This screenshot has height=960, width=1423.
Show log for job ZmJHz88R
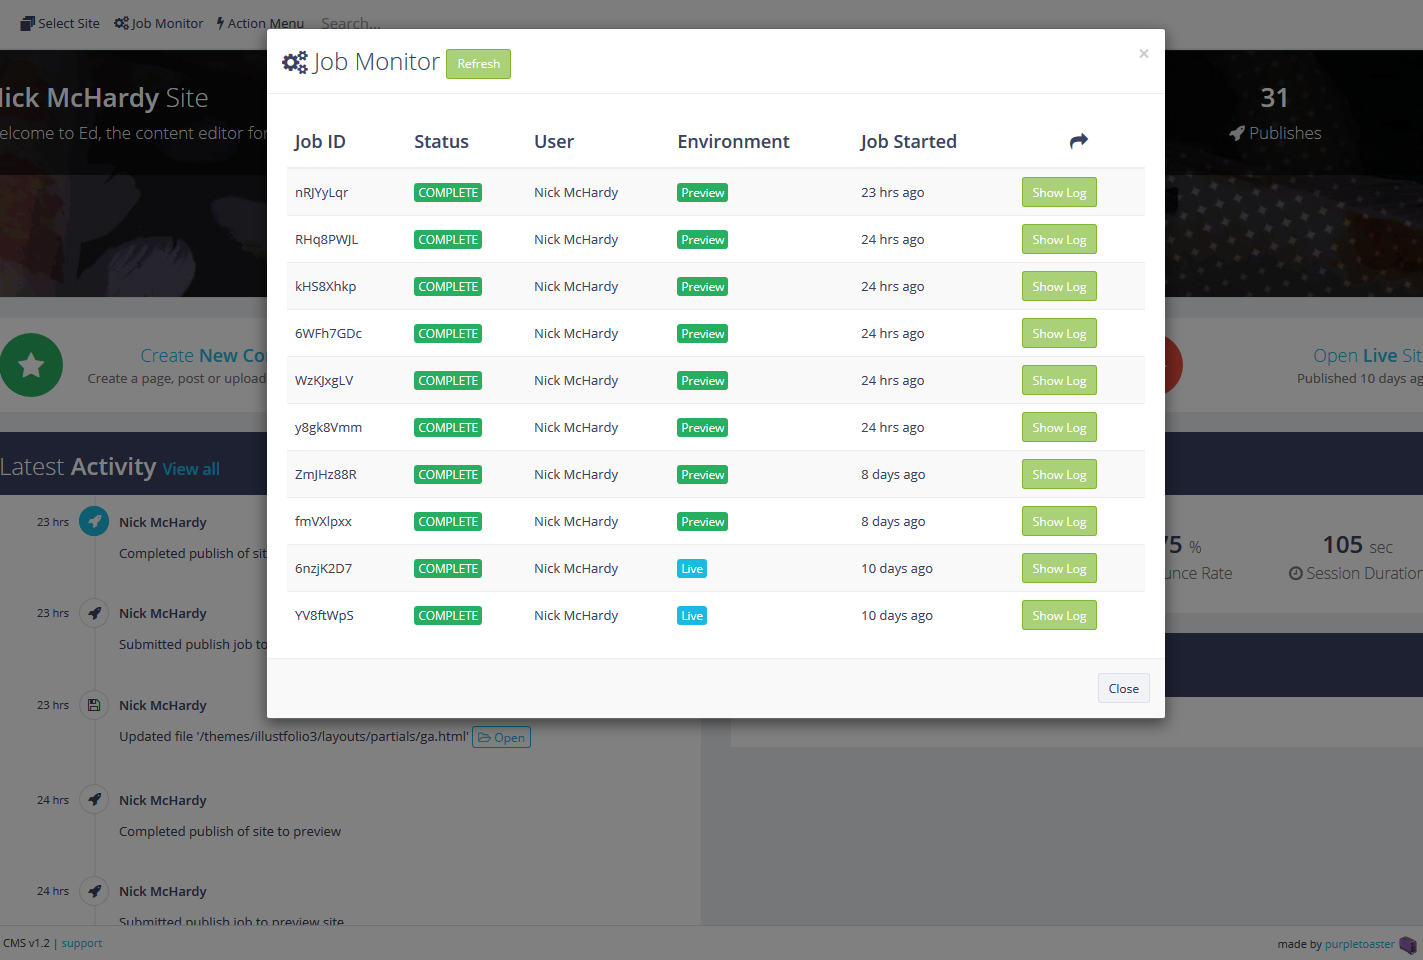click(1059, 475)
